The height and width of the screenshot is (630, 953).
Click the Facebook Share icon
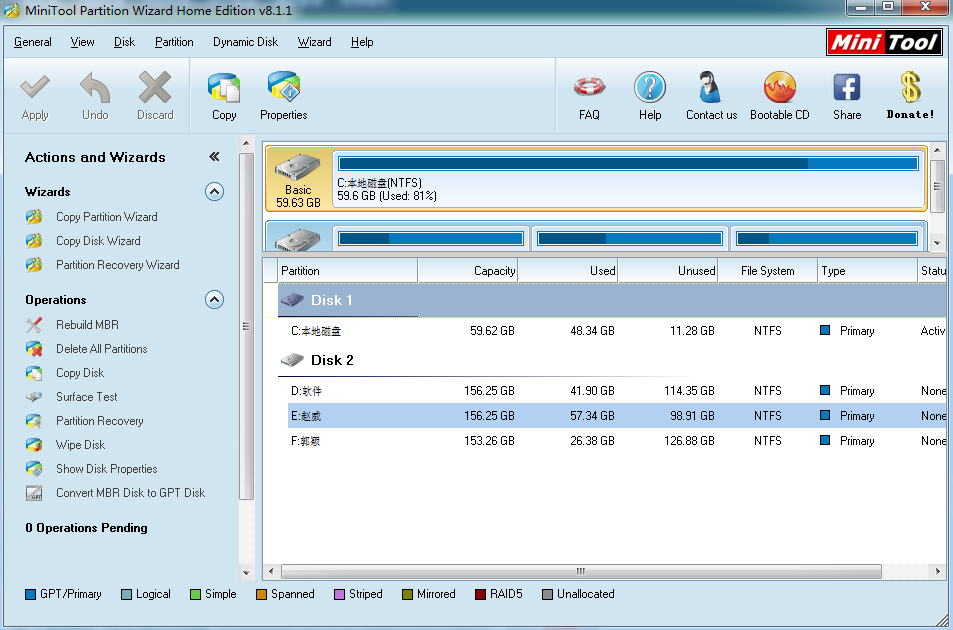pyautogui.click(x=847, y=87)
